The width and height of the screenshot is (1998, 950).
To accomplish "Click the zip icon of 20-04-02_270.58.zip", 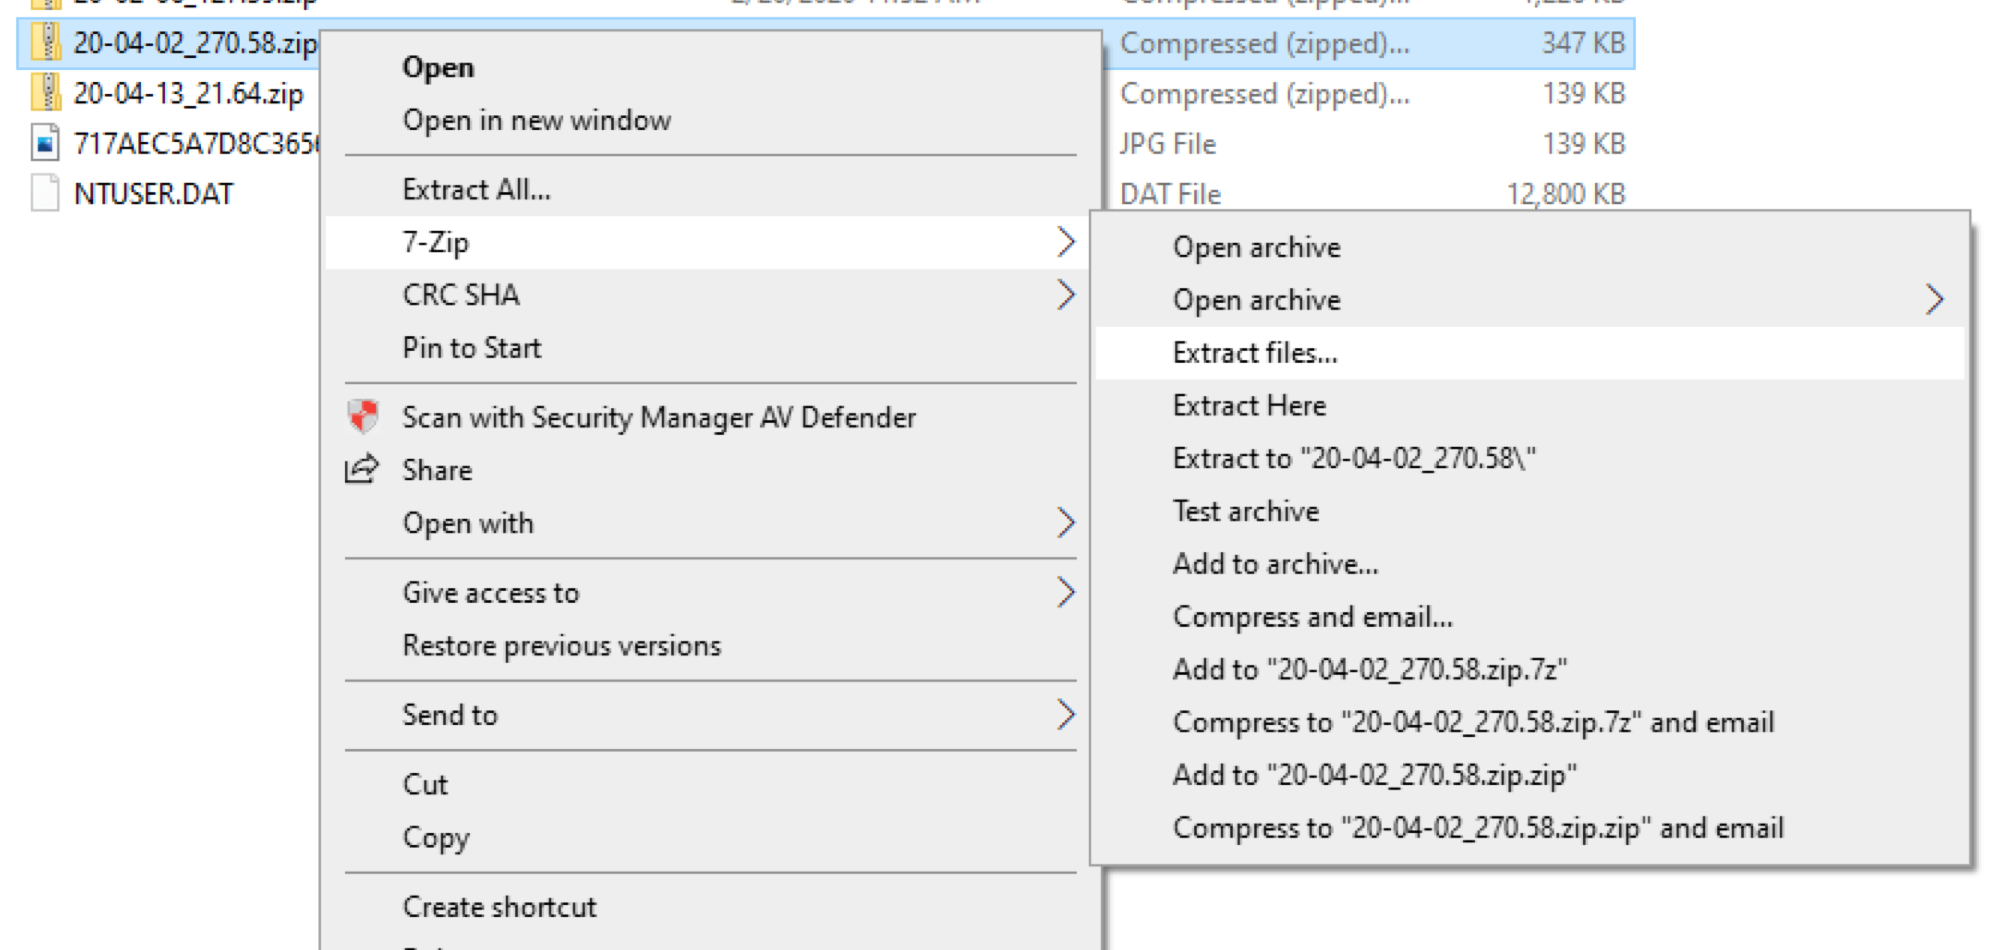I will 48,44.
